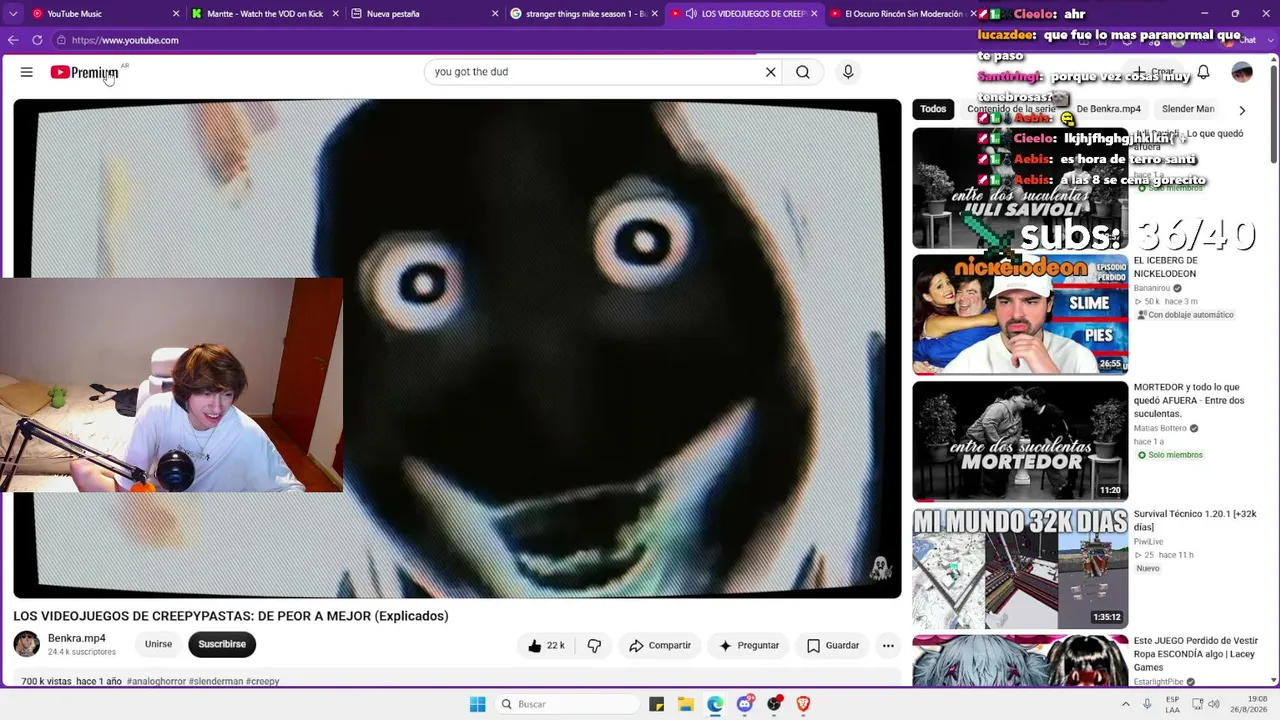The width and height of the screenshot is (1280, 720).
Task: Open the Matias Bottero channel link
Action: click(x=1160, y=428)
